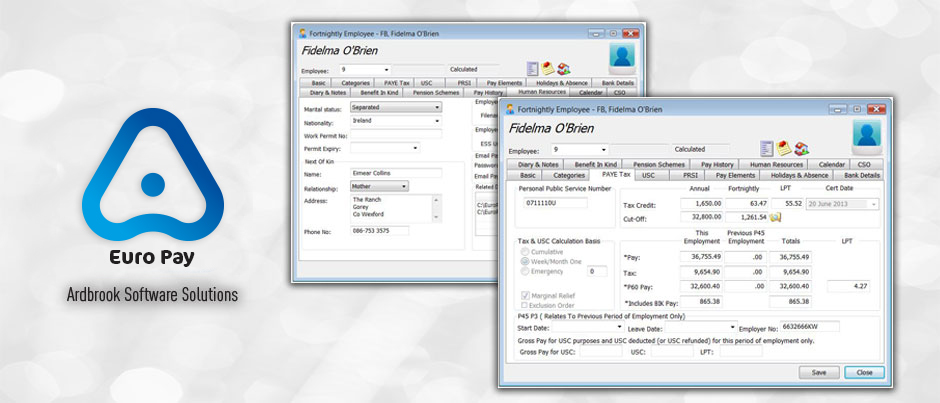Open the Leave Date dropdown

pyautogui.click(x=732, y=328)
